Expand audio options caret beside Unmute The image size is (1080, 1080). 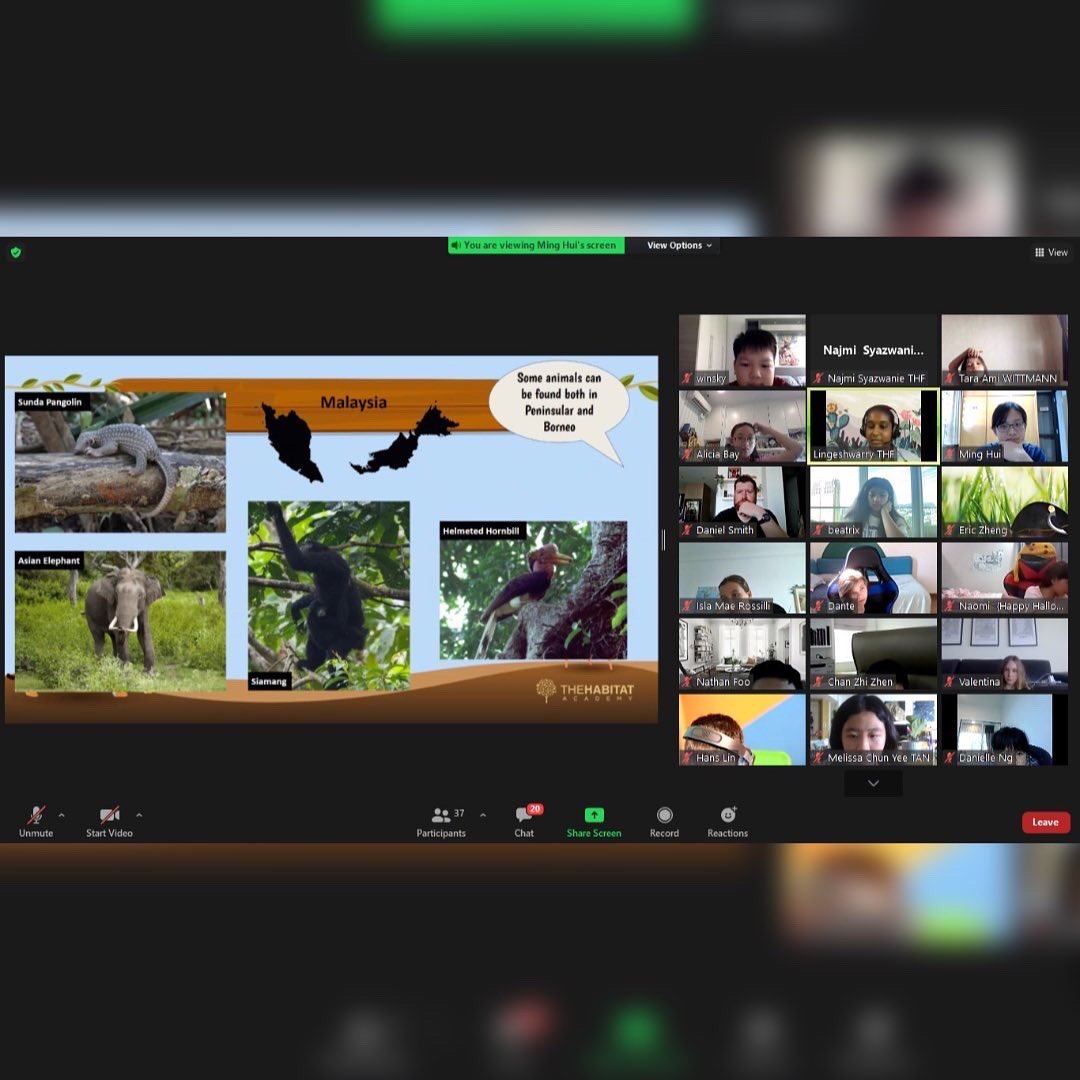pos(61,815)
